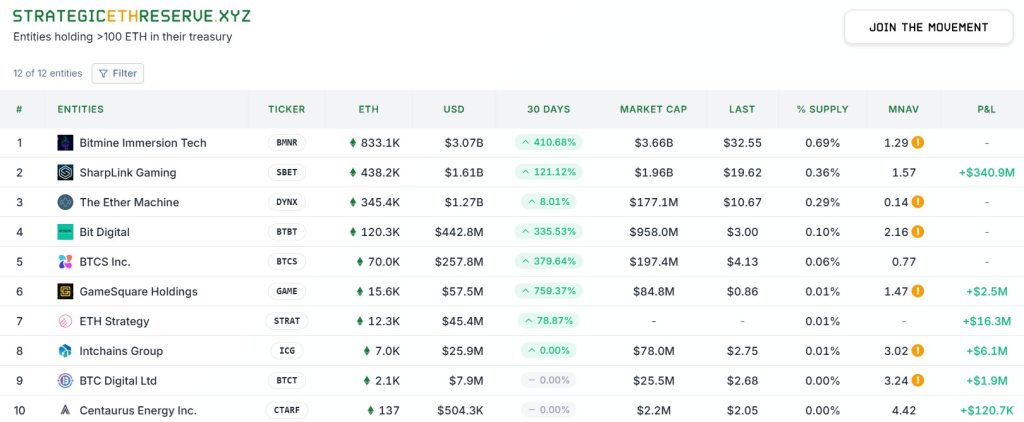Sort by the ETH column header
1024x422 pixels.
(x=368, y=109)
